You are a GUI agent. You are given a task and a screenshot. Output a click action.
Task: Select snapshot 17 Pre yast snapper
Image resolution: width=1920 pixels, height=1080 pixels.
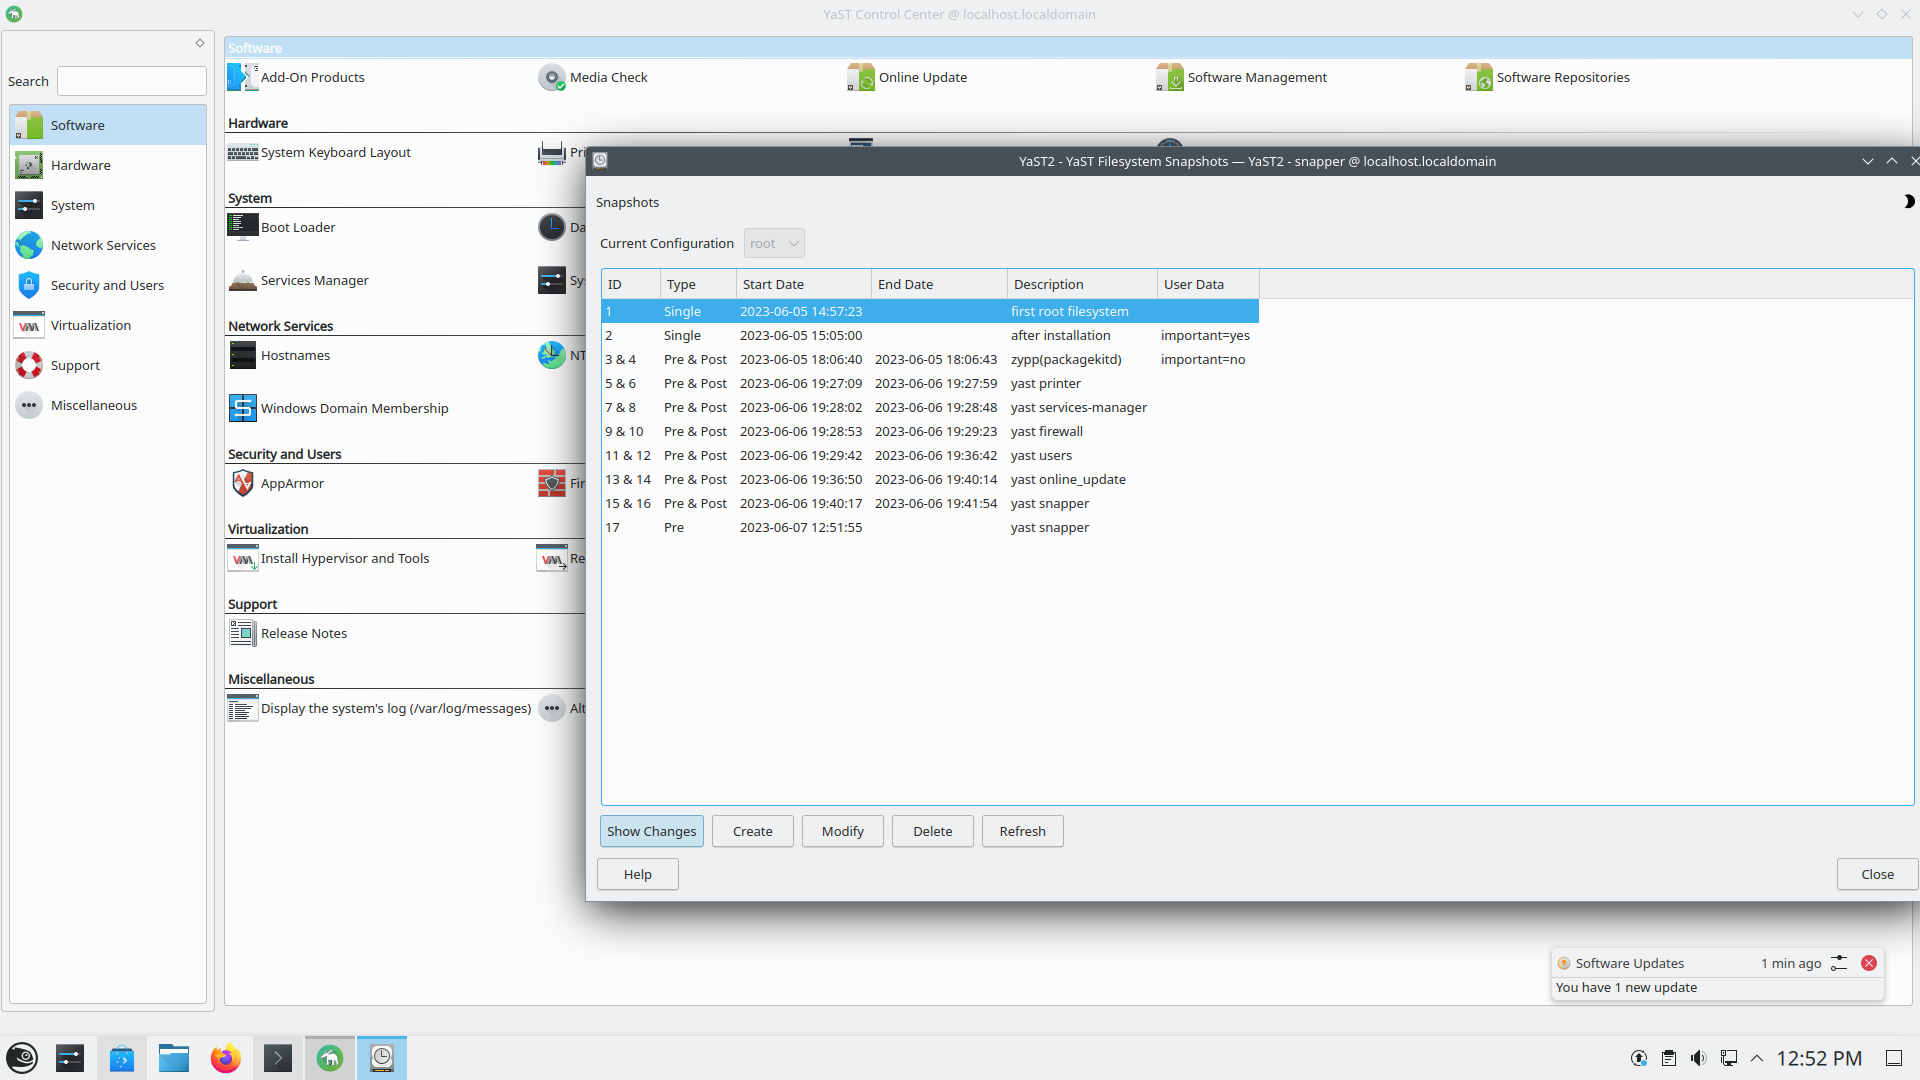930,527
